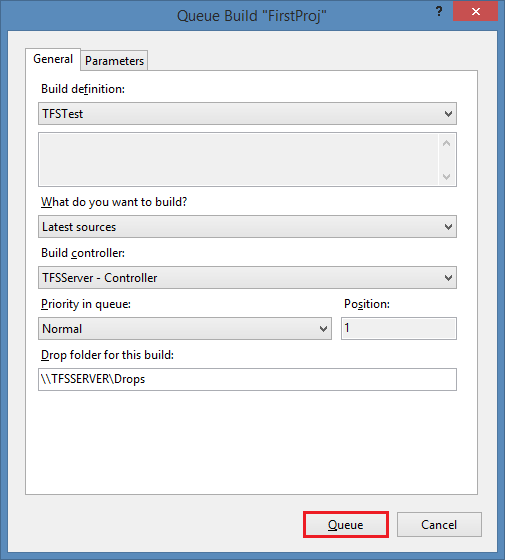The image size is (505, 560).
Task: Click the Build definition dropdown arrow
Action: 448,114
